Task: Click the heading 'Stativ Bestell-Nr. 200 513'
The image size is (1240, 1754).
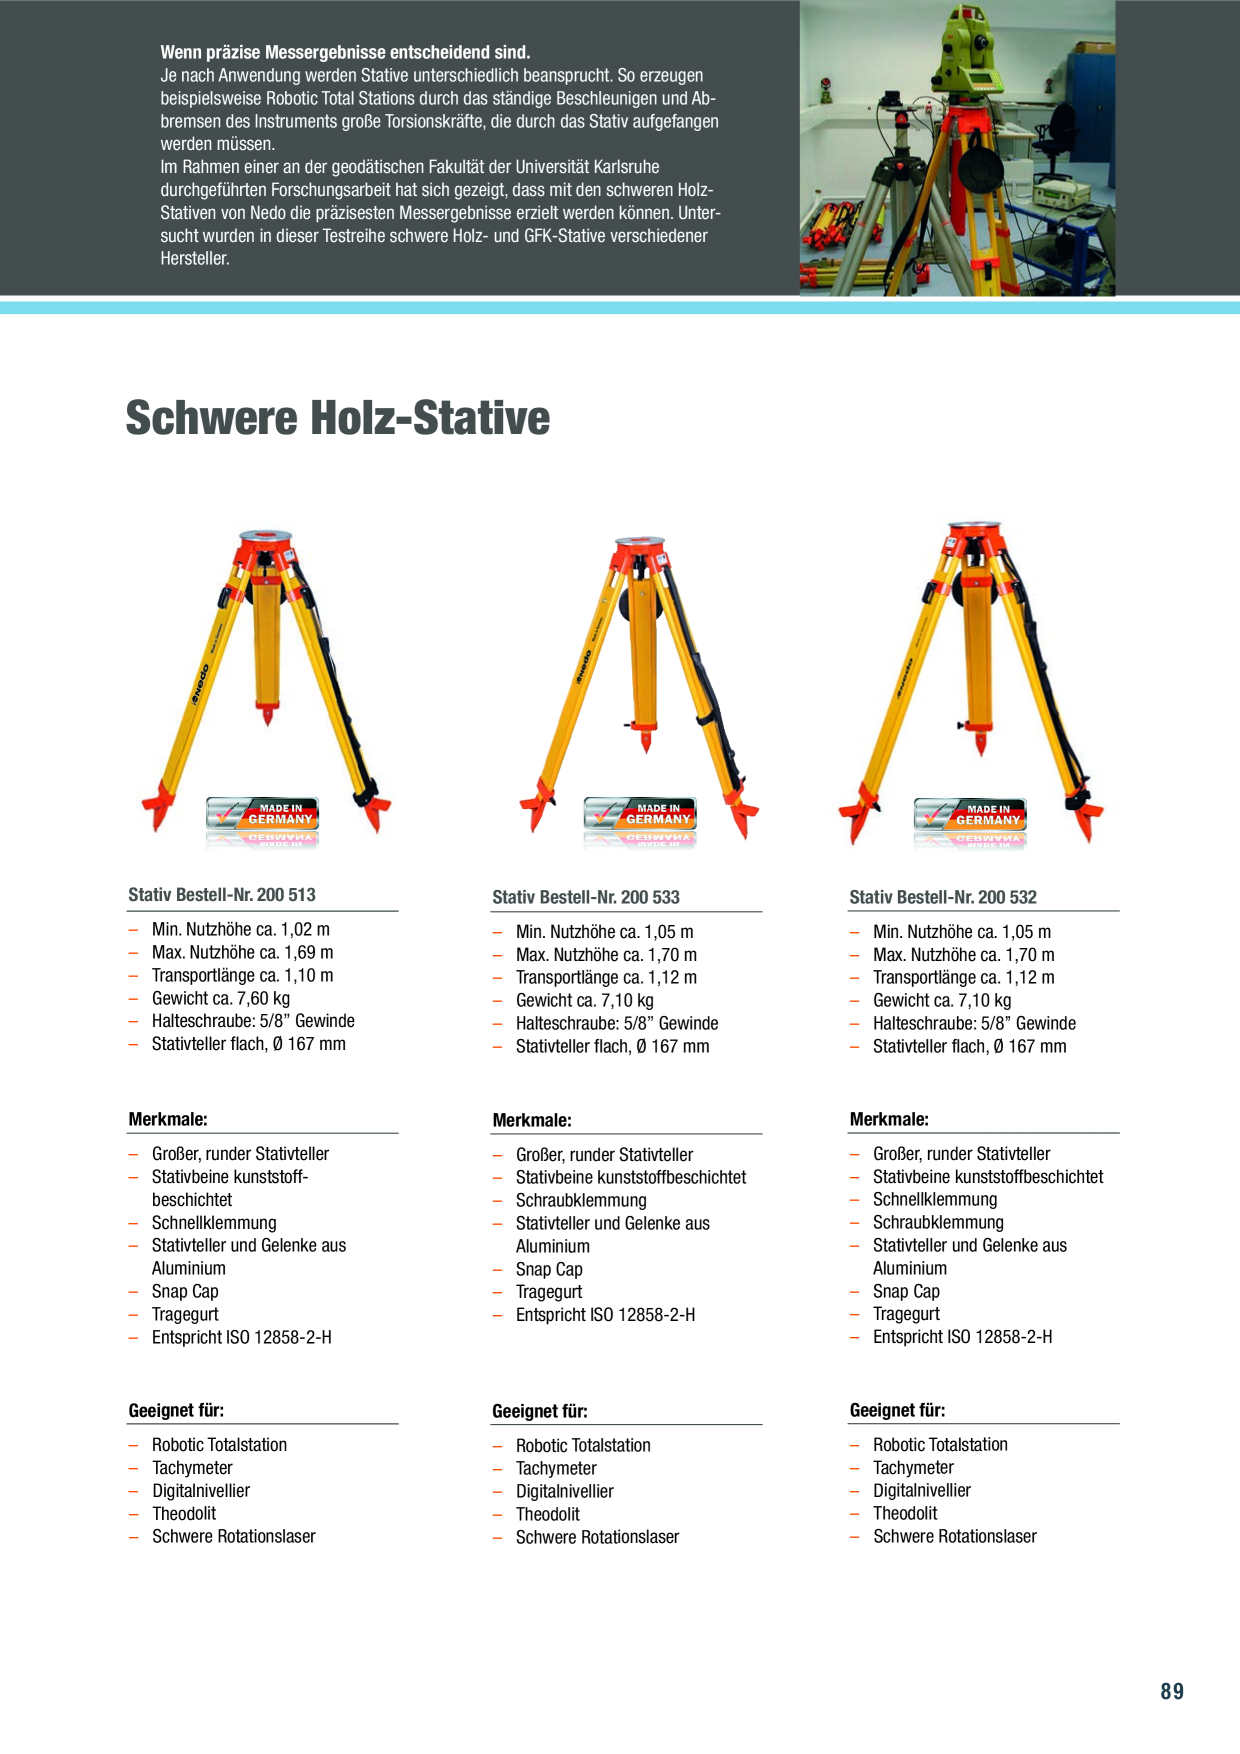Action: [222, 895]
